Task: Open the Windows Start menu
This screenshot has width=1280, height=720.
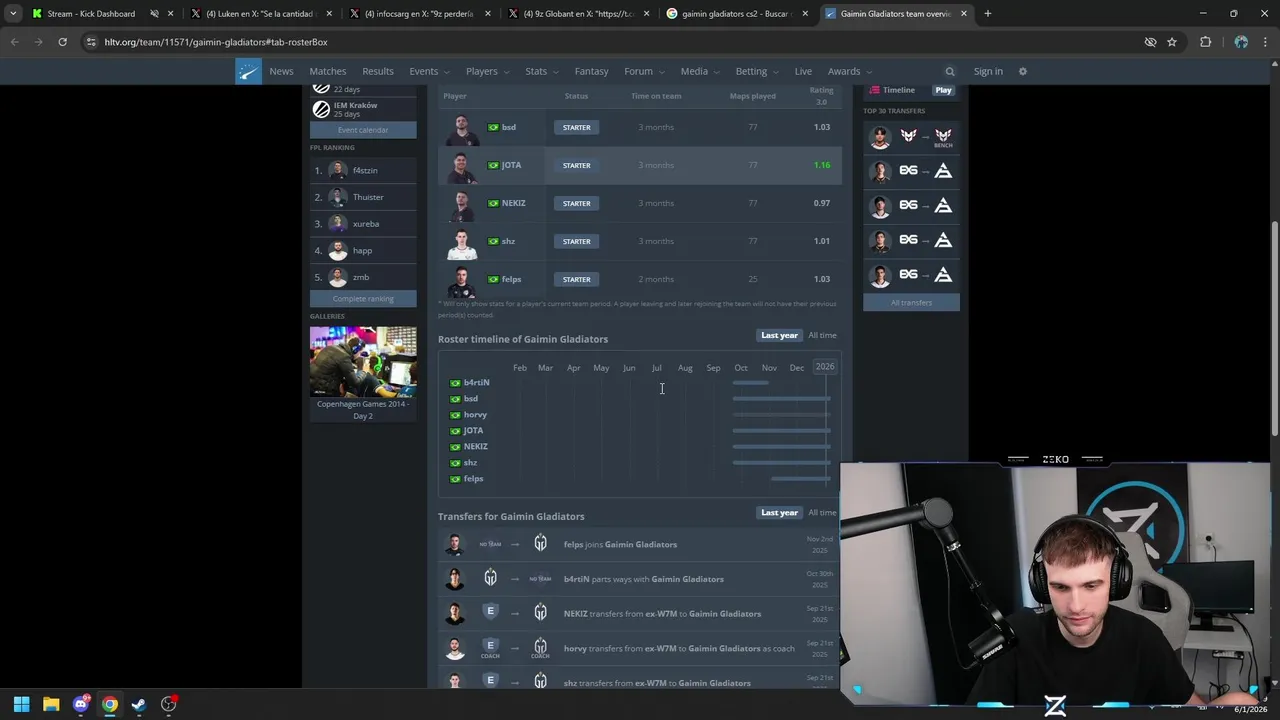Action: tap(21, 704)
